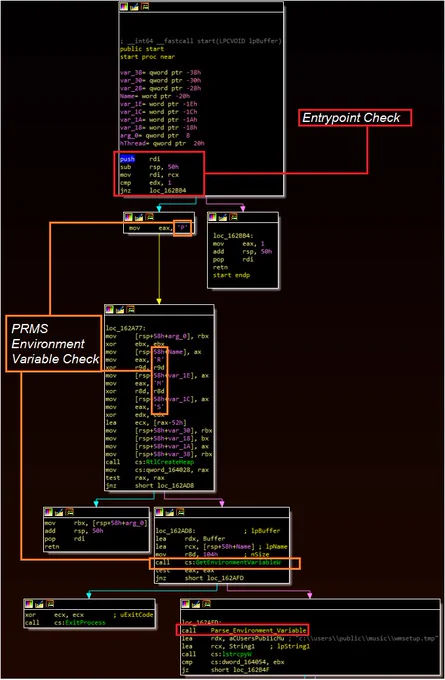Click the "call Parse_Environment_Variable" instruction
445x680 pixels.
pyautogui.click(x=244, y=630)
